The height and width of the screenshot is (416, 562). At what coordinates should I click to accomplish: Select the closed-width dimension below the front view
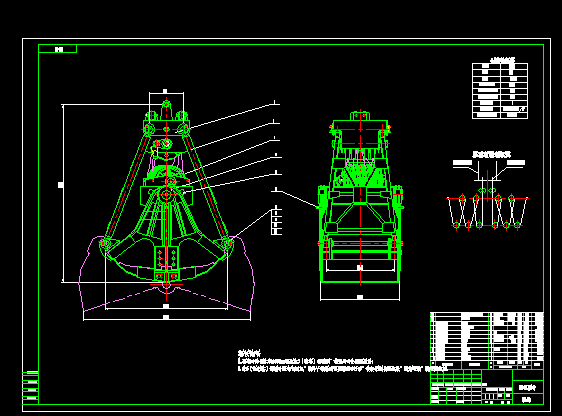pos(166,306)
